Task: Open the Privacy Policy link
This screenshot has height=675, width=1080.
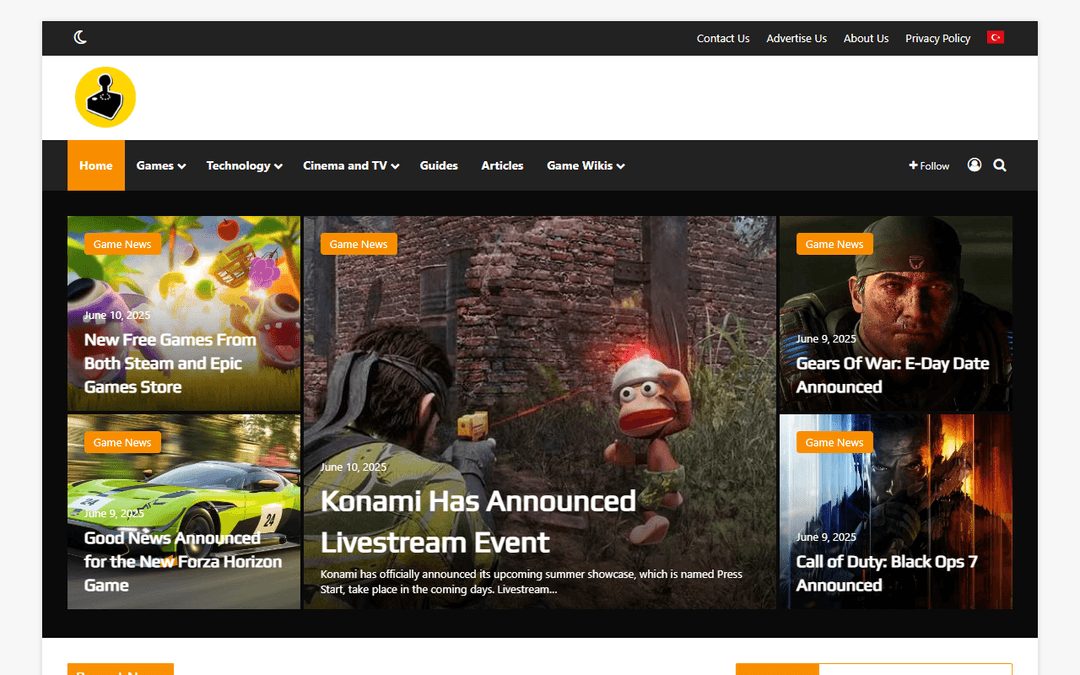Action: pos(937,39)
